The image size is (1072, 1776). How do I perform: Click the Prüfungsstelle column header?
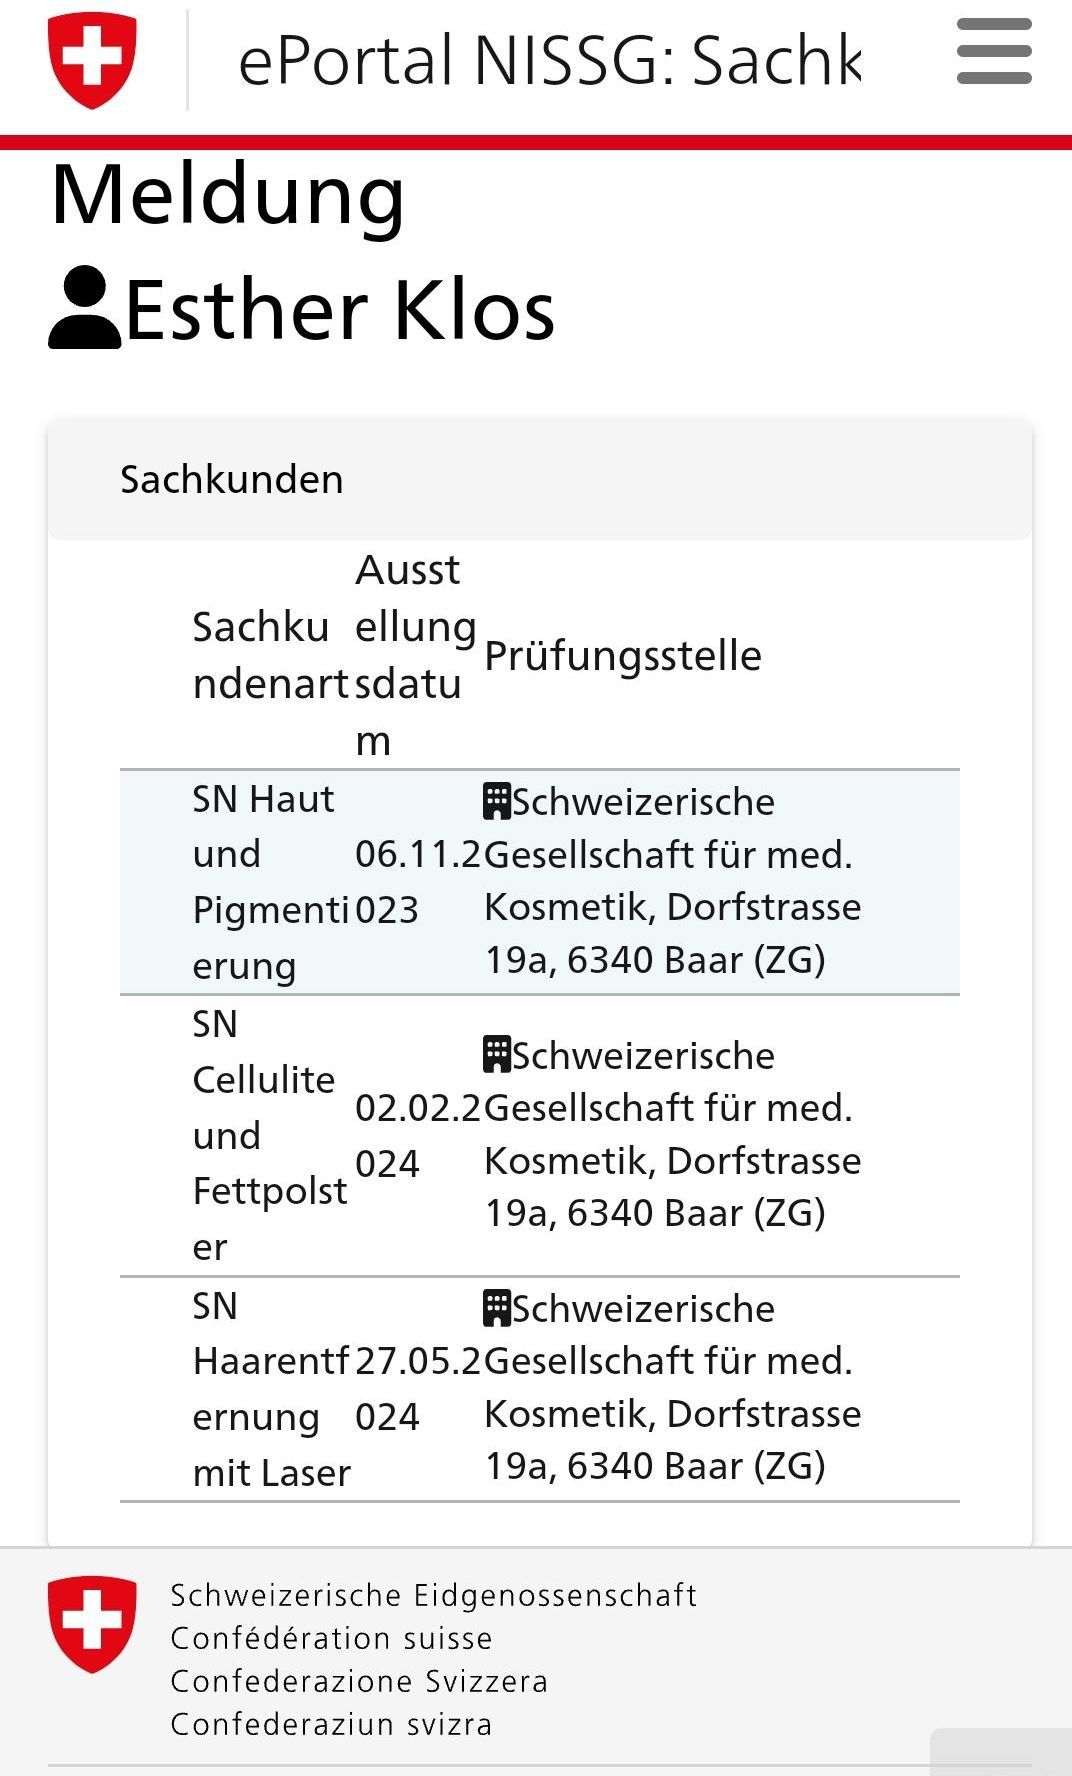pos(623,656)
